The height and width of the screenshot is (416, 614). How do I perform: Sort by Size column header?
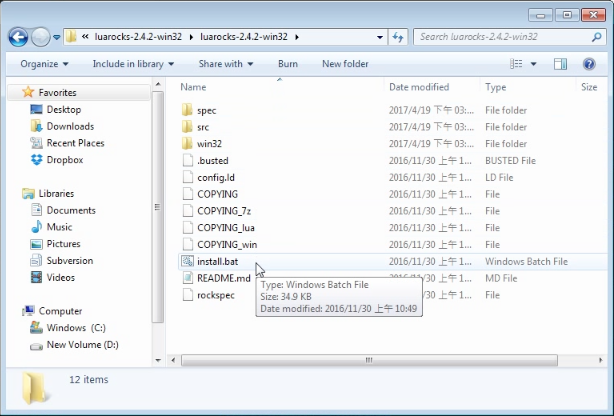589,87
